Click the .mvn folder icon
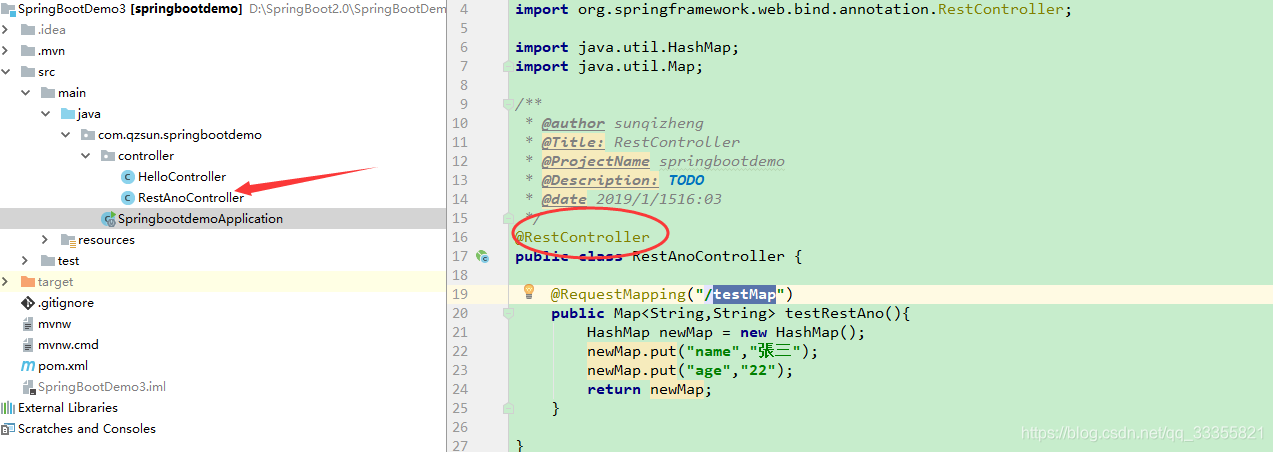This screenshot has width=1273, height=452. [28, 51]
